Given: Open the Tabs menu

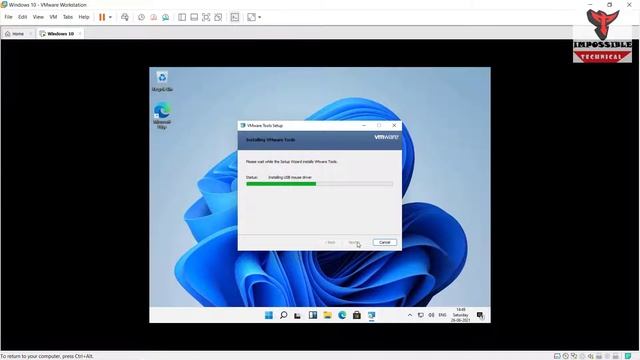Looking at the screenshot, I should pyautogui.click(x=68, y=17).
